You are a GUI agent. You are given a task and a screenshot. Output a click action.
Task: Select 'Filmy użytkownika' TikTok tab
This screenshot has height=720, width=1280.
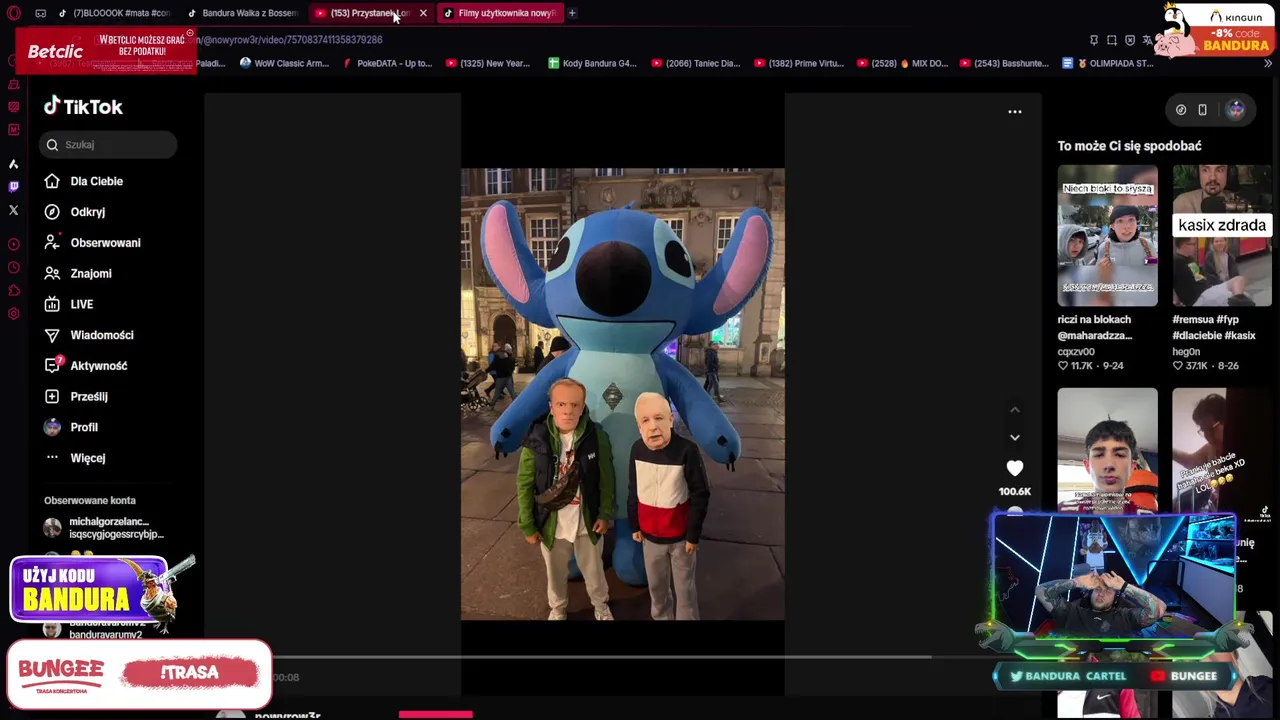click(x=500, y=13)
